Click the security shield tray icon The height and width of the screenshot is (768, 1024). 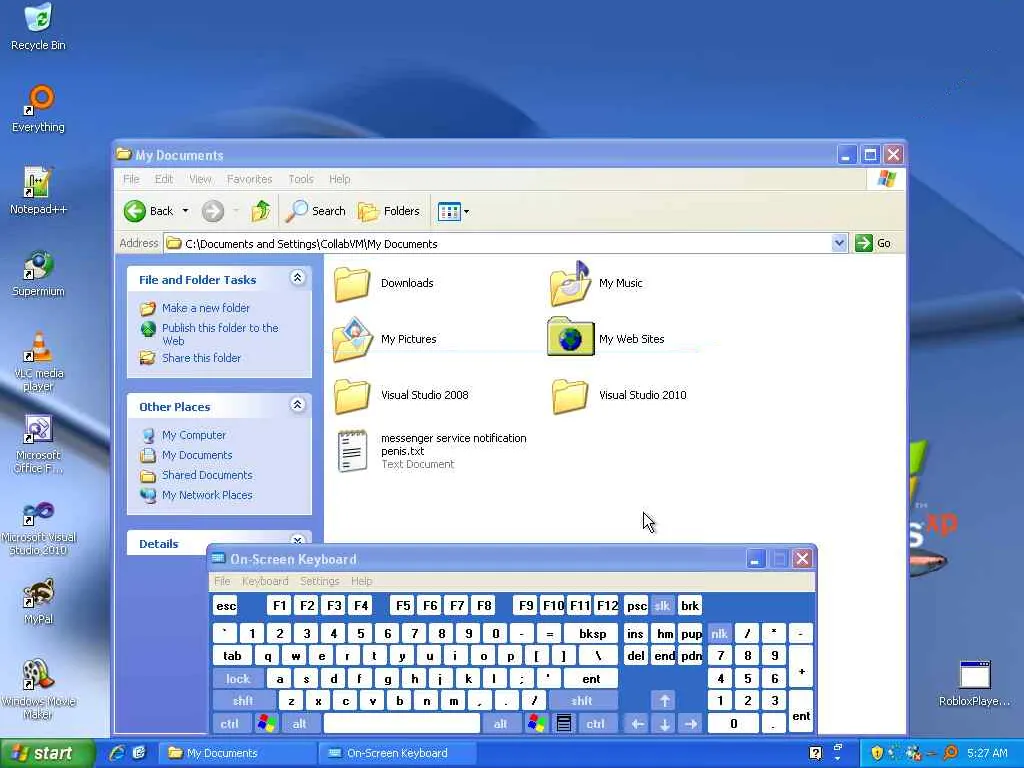tap(876, 753)
